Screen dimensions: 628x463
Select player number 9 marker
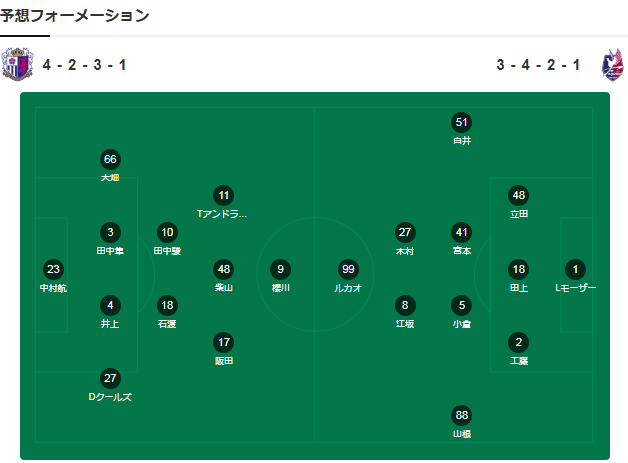[281, 269]
